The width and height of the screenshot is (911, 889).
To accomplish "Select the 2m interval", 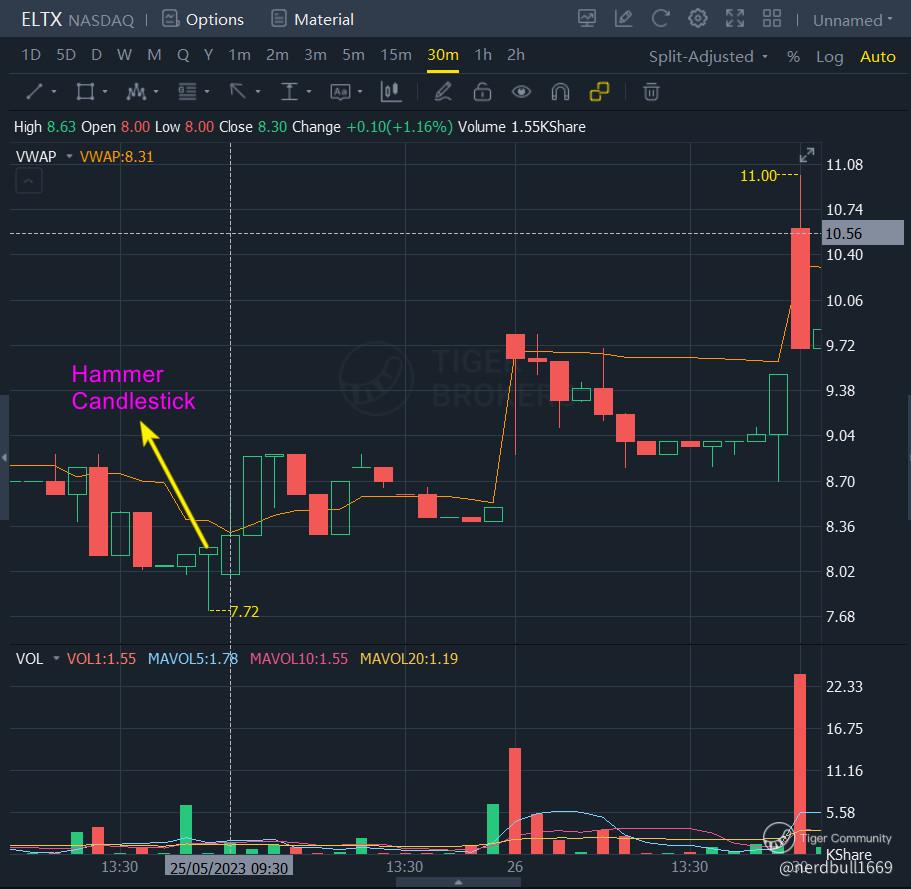I will coord(277,55).
